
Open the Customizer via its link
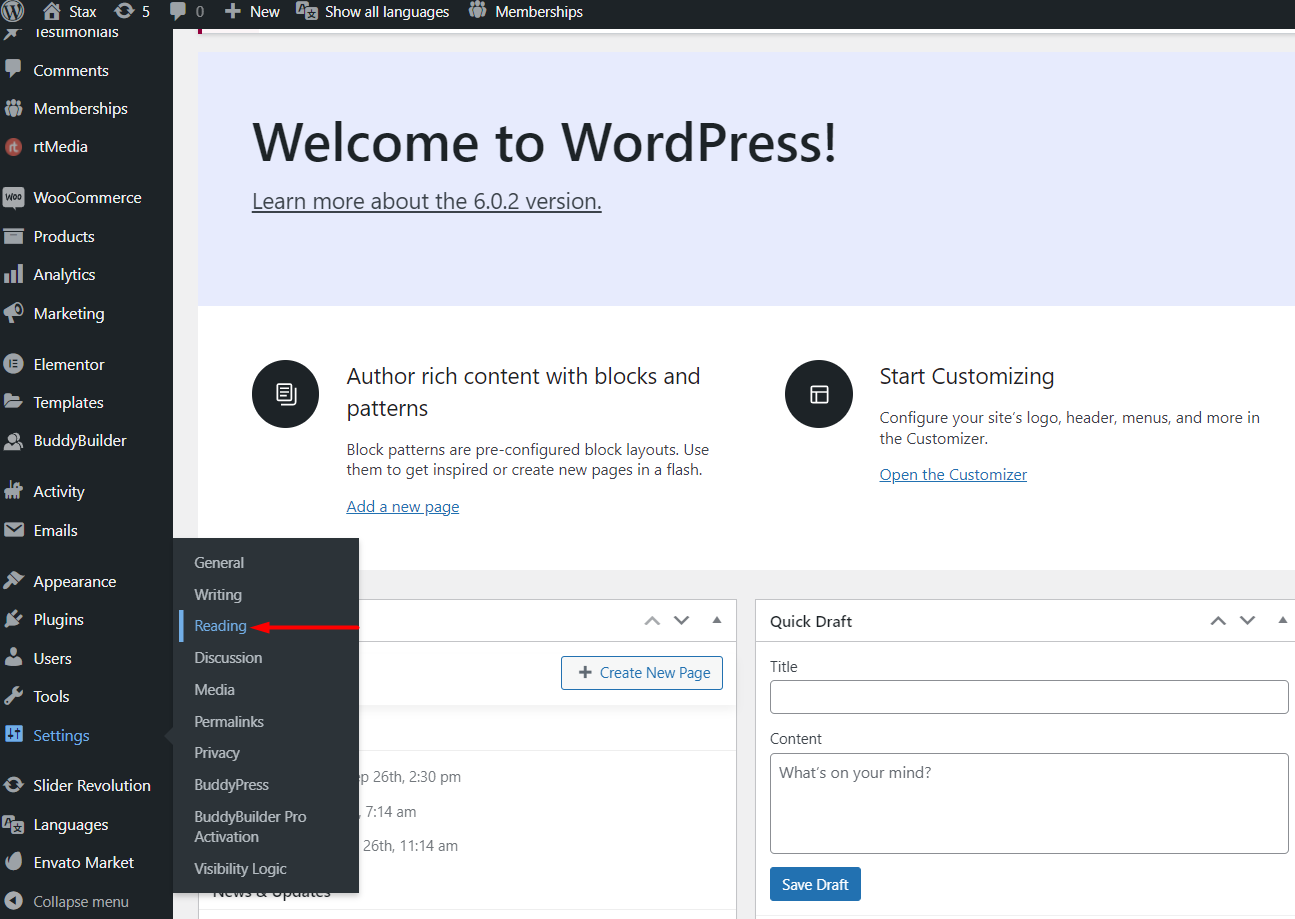tap(952, 474)
